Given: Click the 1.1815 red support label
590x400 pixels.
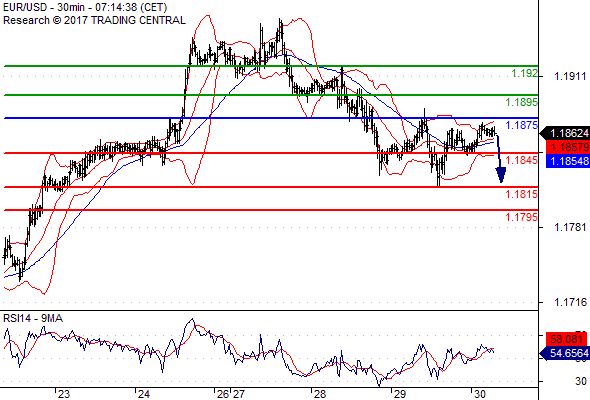Looking at the screenshot, I should pyautogui.click(x=522, y=194).
